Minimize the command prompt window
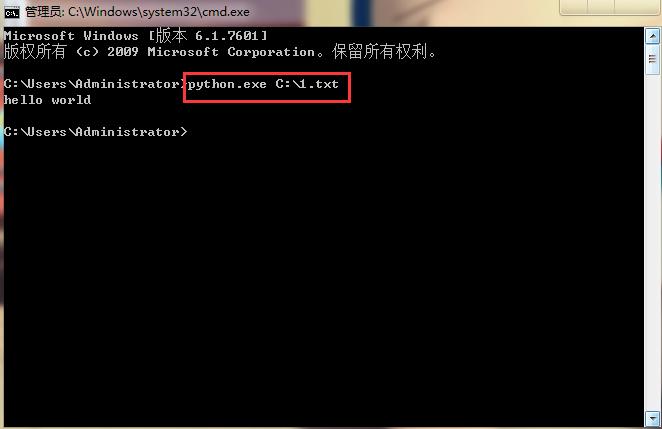Viewport: 662px width, 429px height. 574,6
